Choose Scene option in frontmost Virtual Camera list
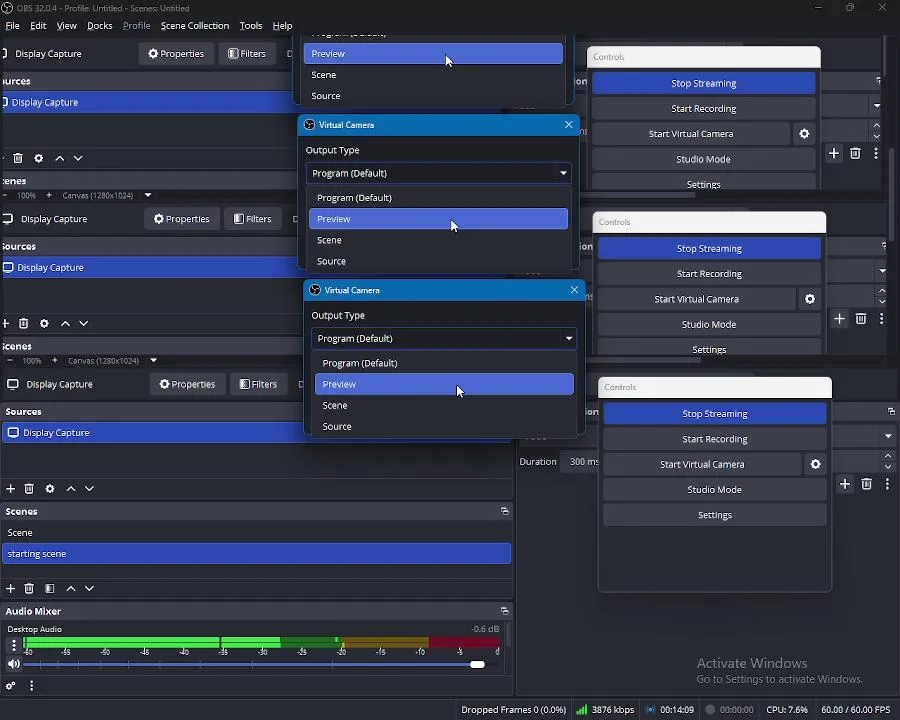The image size is (900, 720). pyautogui.click(x=444, y=405)
